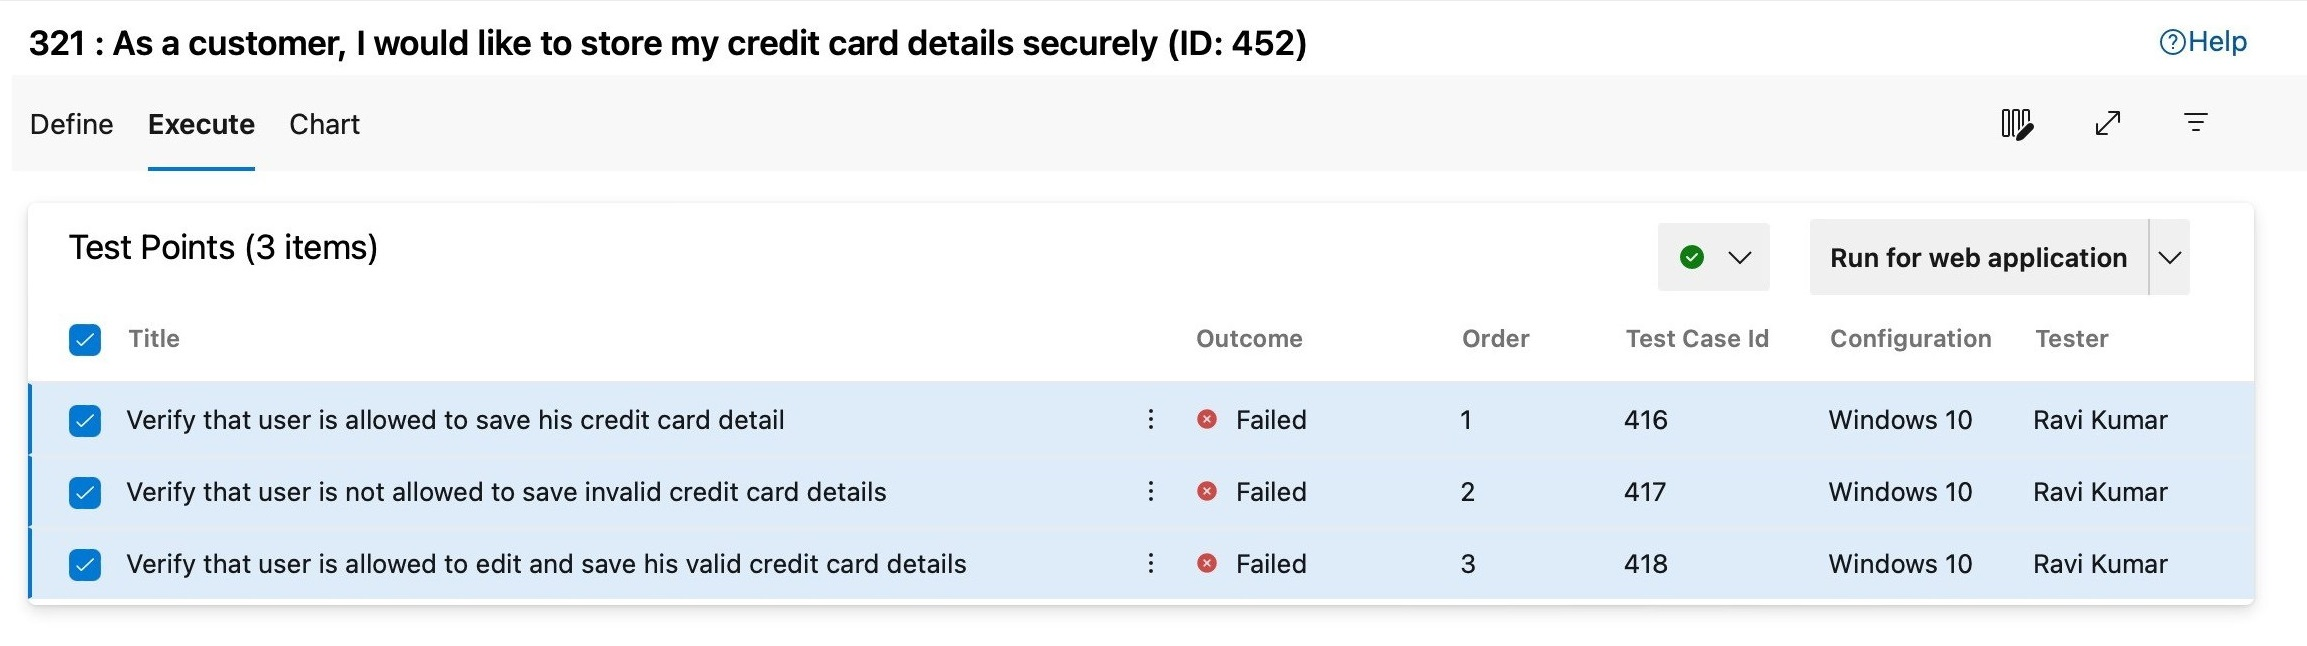
Task: Uncheck the save credit card detail test
Action: (x=85, y=421)
